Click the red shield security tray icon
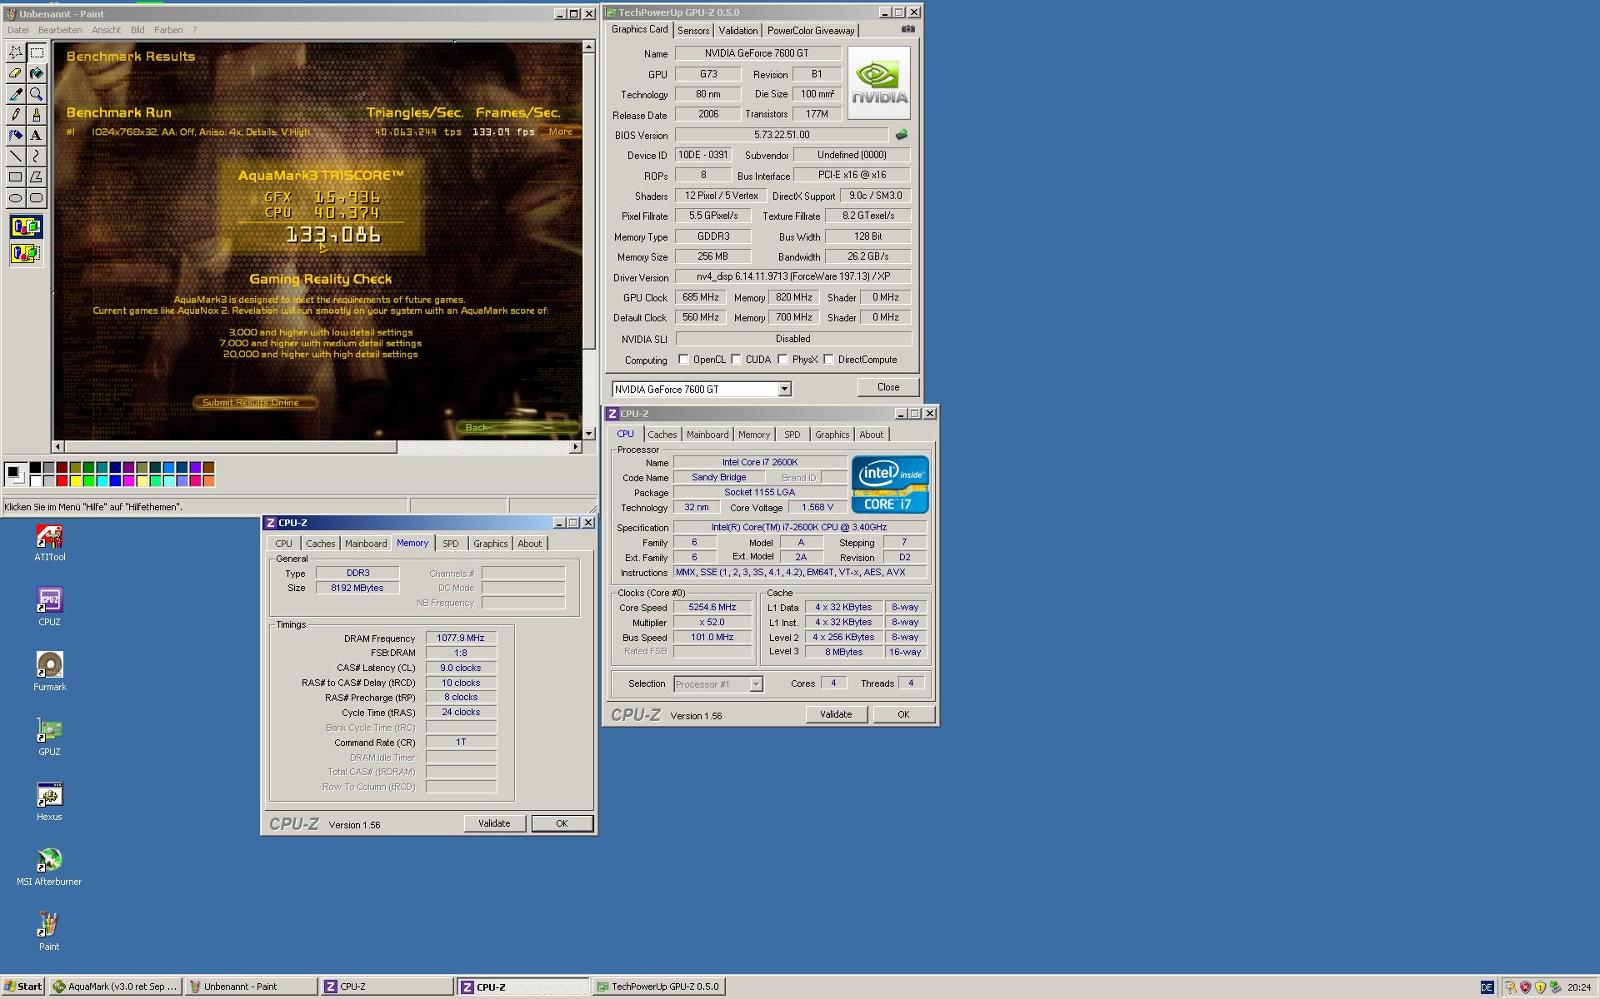Image resolution: width=1600 pixels, height=999 pixels. [x=1525, y=987]
